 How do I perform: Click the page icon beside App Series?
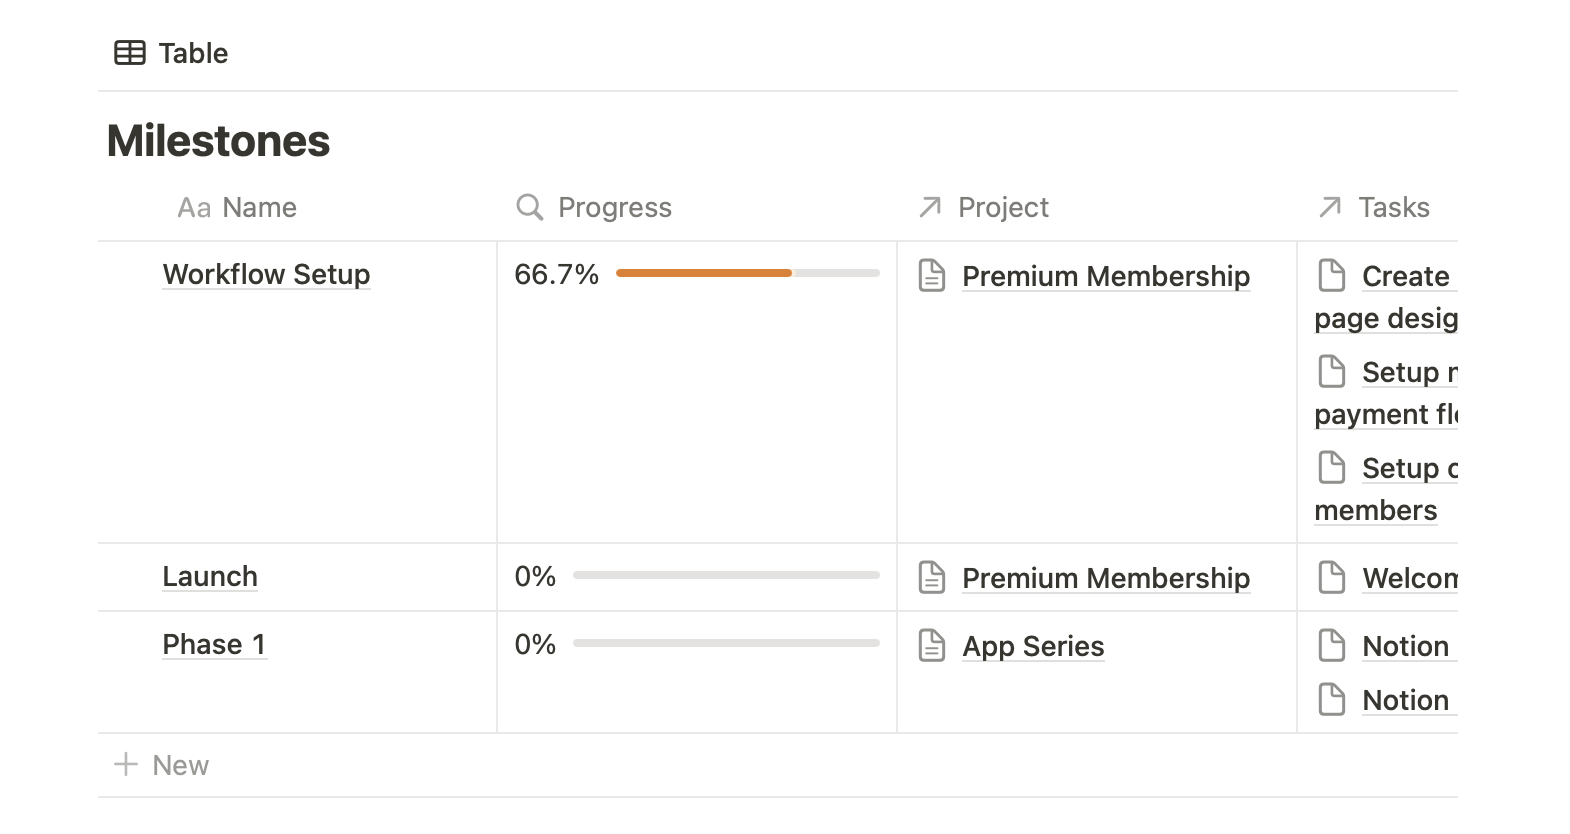point(932,646)
